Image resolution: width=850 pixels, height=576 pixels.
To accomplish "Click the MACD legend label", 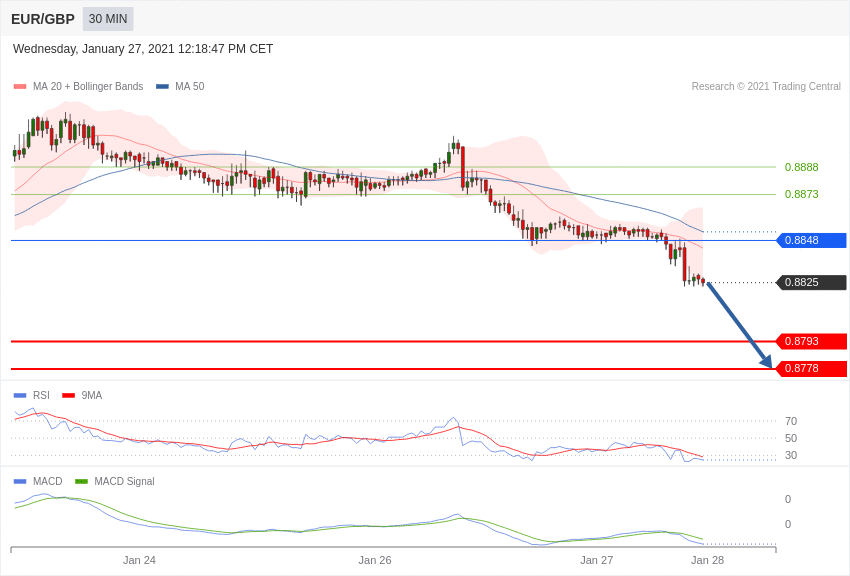I will (48, 481).
